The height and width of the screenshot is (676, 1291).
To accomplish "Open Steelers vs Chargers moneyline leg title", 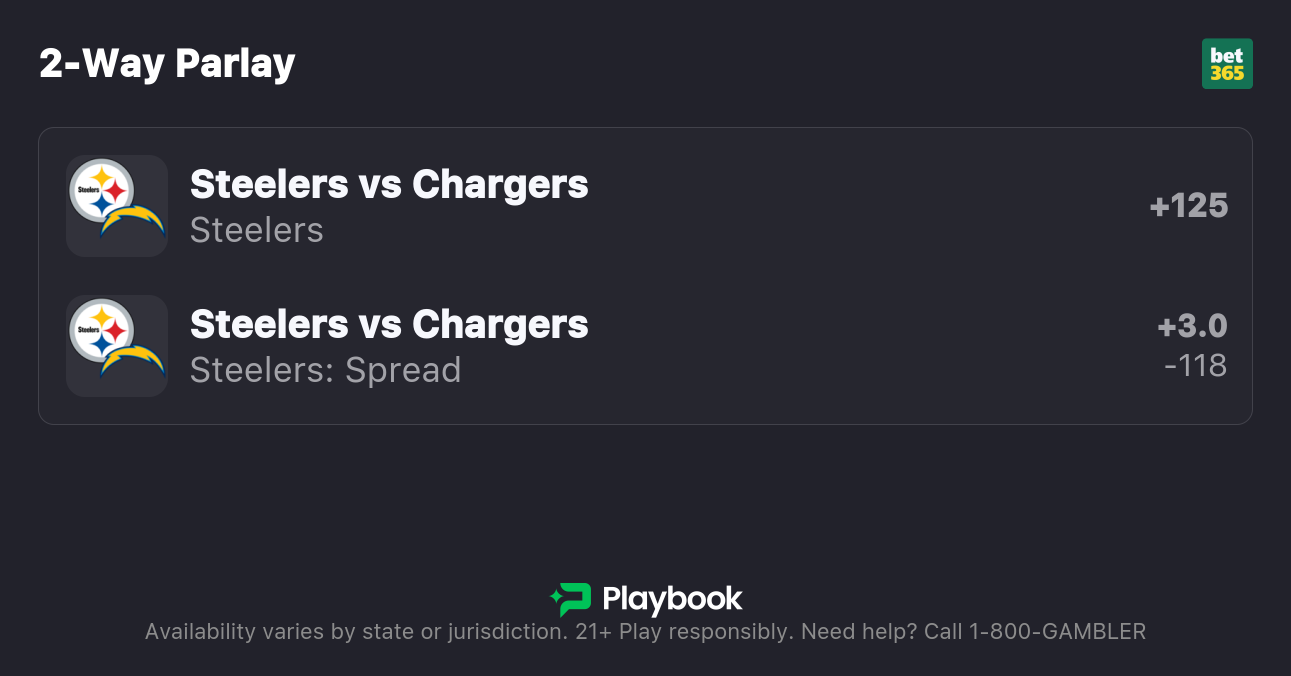I will point(389,185).
